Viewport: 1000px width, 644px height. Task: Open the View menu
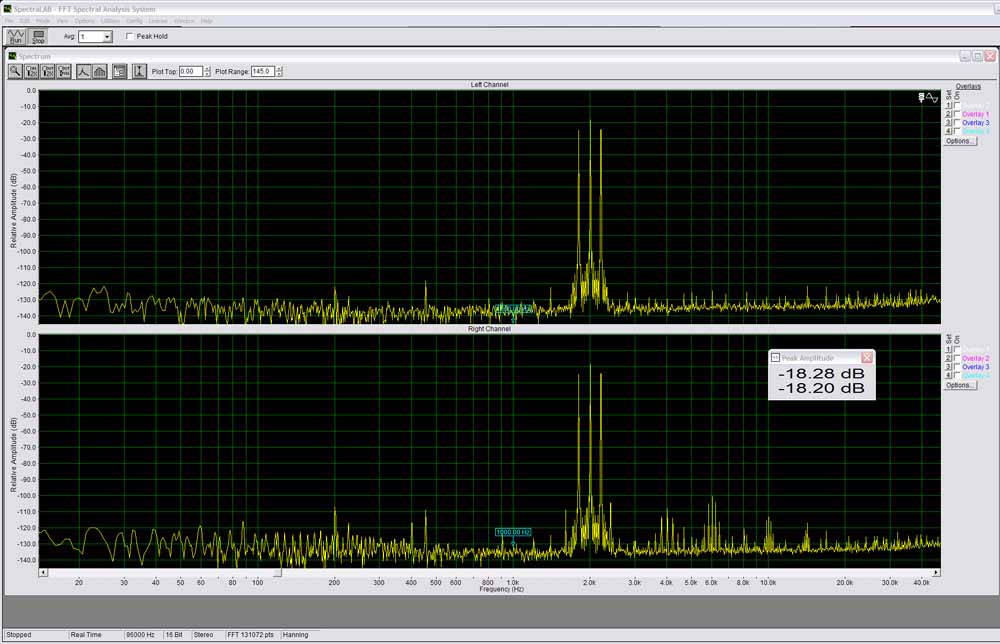click(62, 21)
